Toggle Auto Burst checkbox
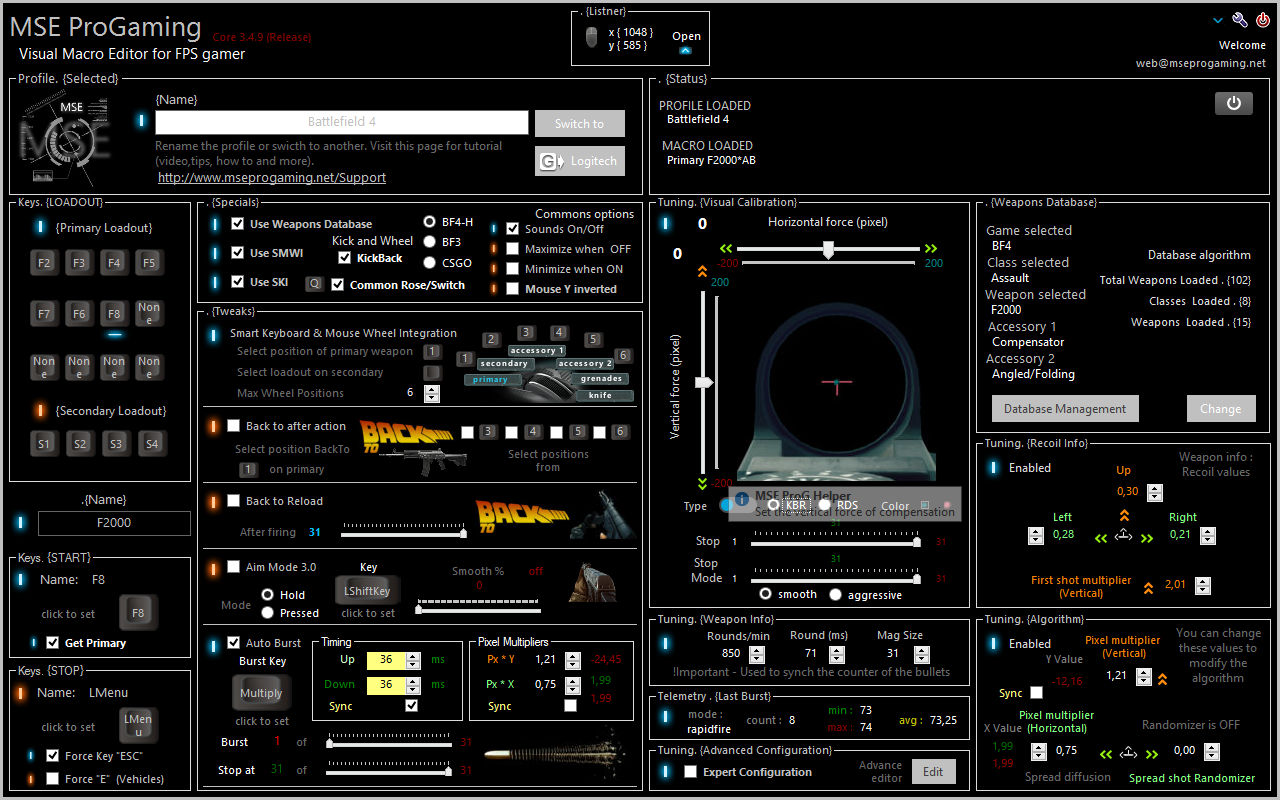The image size is (1280, 800). [x=234, y=643]
